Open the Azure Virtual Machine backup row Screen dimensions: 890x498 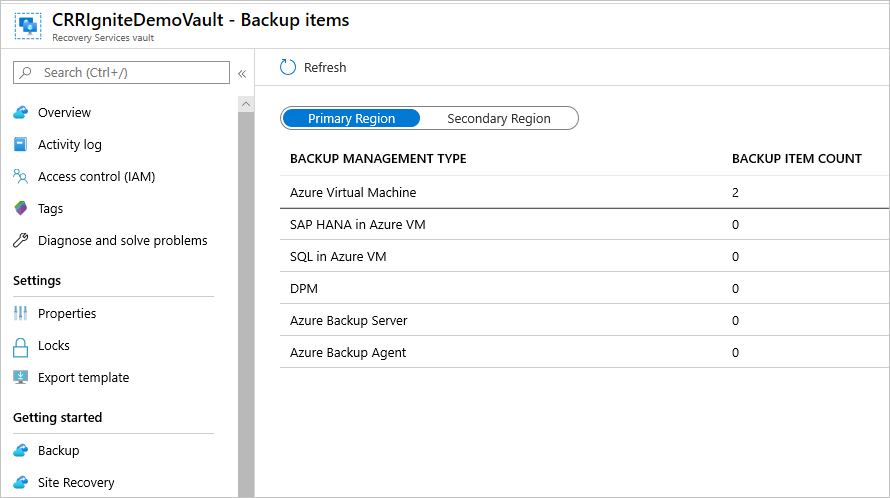[353, 192]
